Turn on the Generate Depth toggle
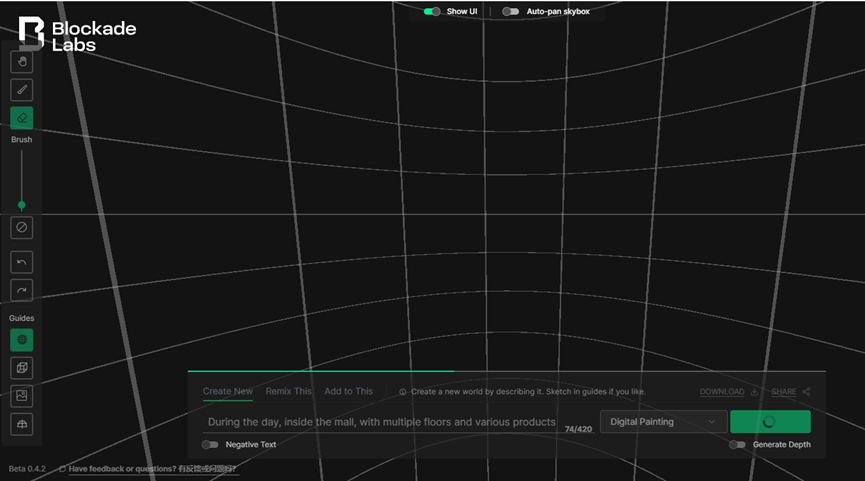The width and height of the screenshot is (865, 481). click(737, 444)
